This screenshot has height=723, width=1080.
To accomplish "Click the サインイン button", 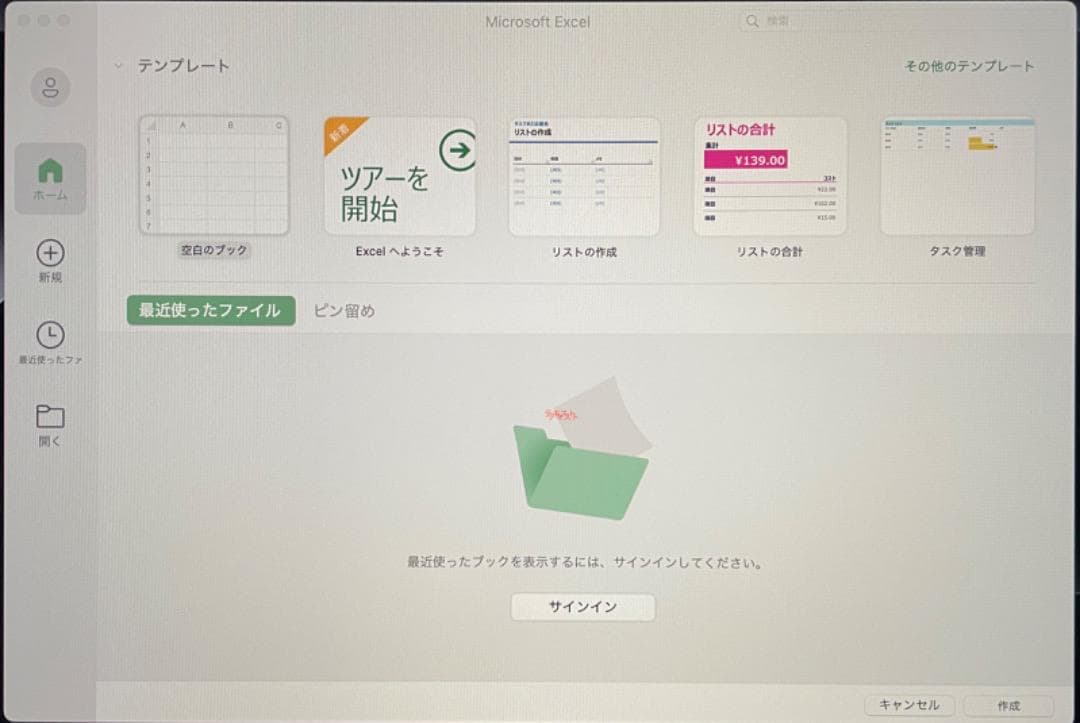I will point(582,607).
